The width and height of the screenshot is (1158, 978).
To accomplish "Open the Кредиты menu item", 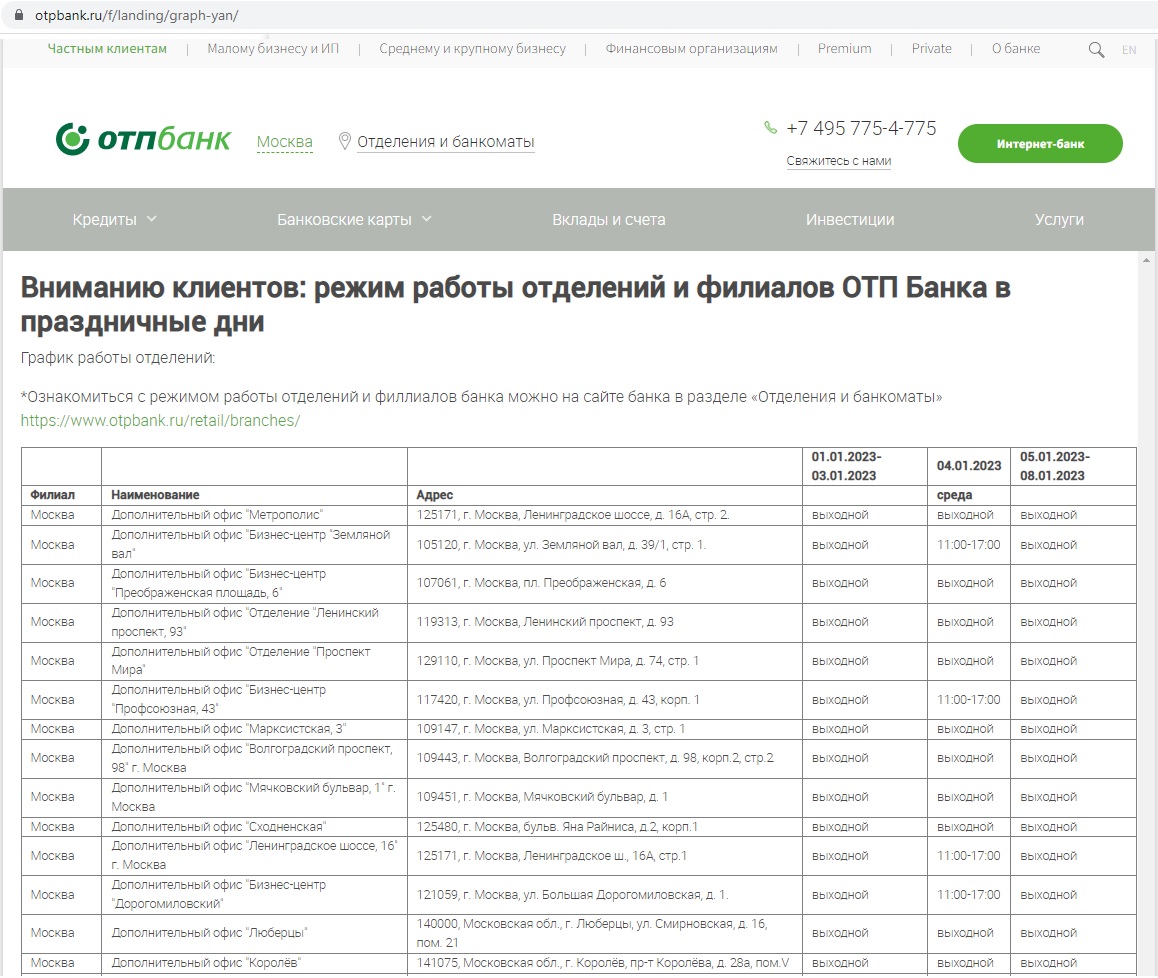I will [x=104, y=219].
